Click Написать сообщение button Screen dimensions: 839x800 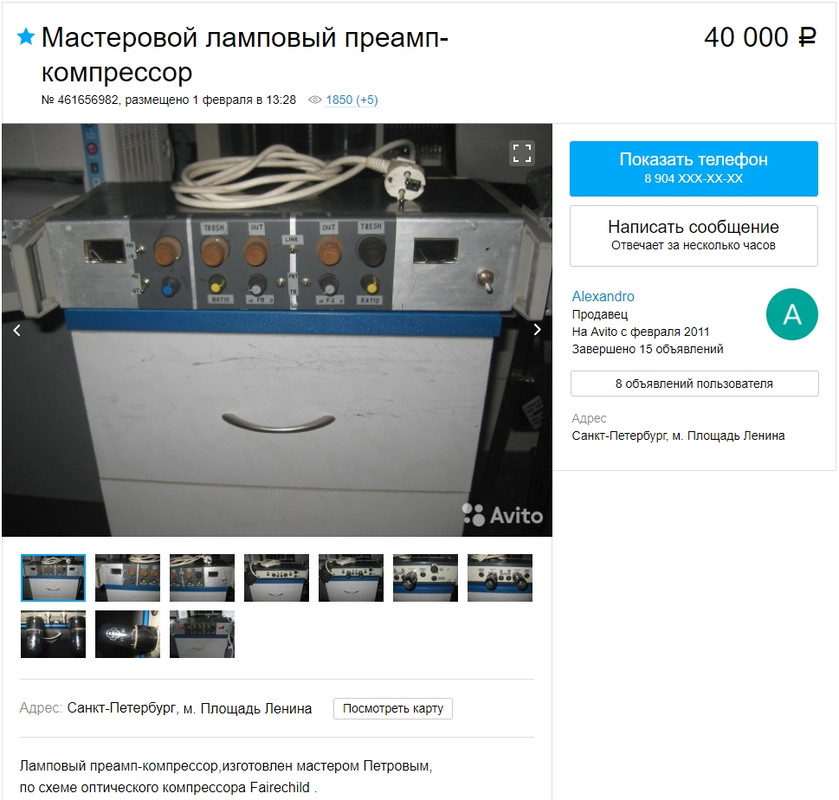click(x=693, y=235)
